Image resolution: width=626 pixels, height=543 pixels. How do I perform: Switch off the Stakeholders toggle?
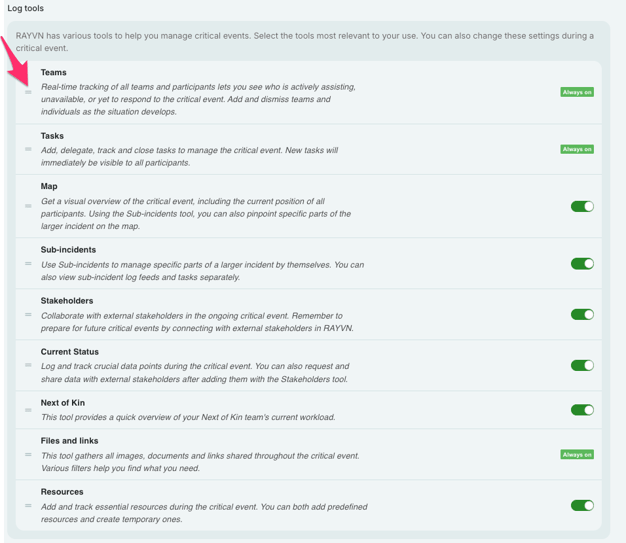click(x=582, y=315)
